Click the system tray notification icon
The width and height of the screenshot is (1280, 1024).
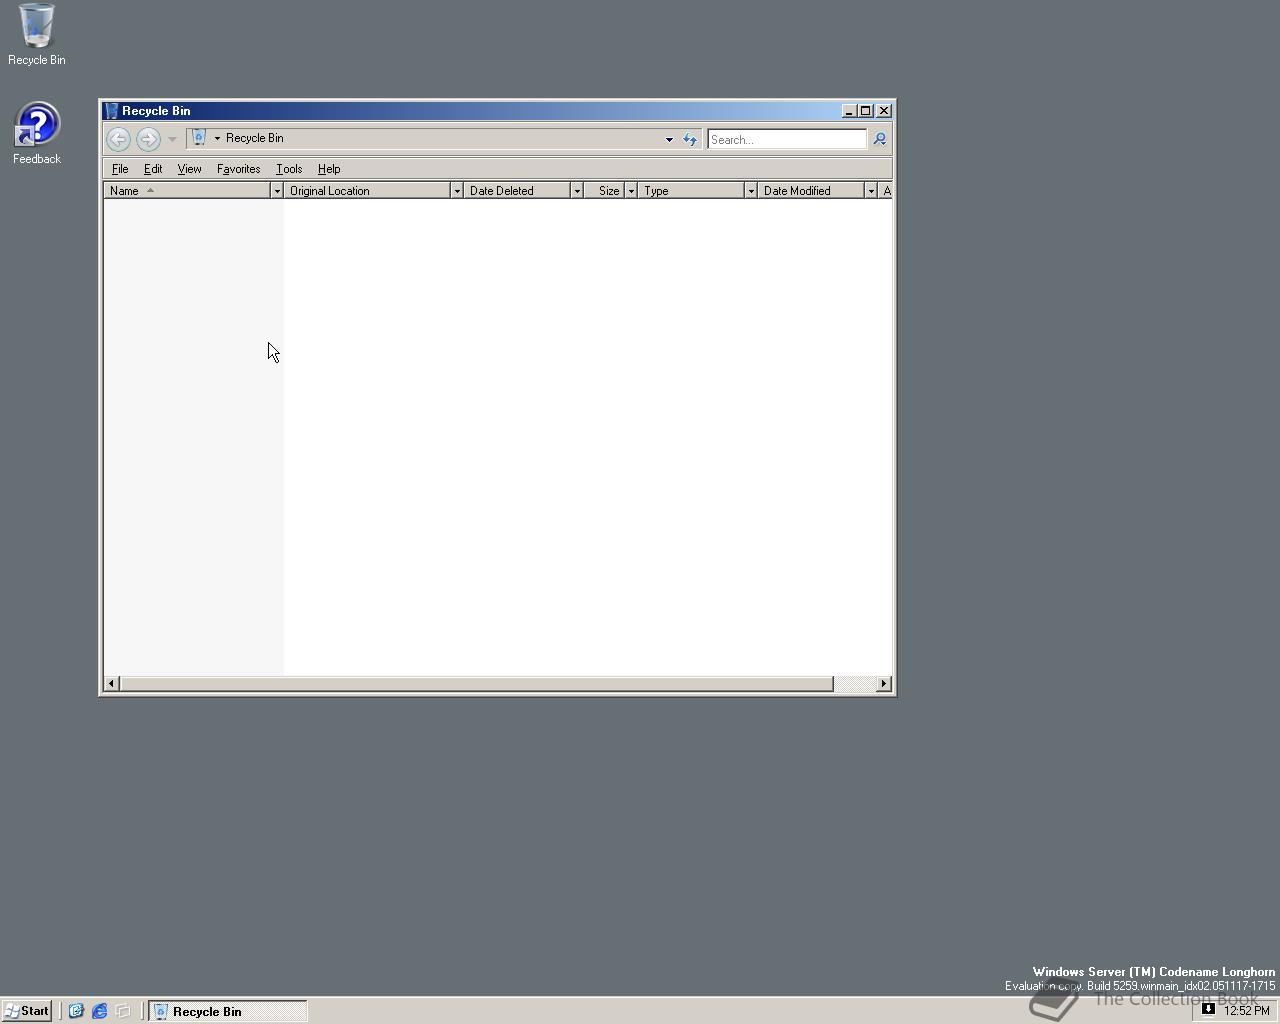click(x=1208, y=1010)
